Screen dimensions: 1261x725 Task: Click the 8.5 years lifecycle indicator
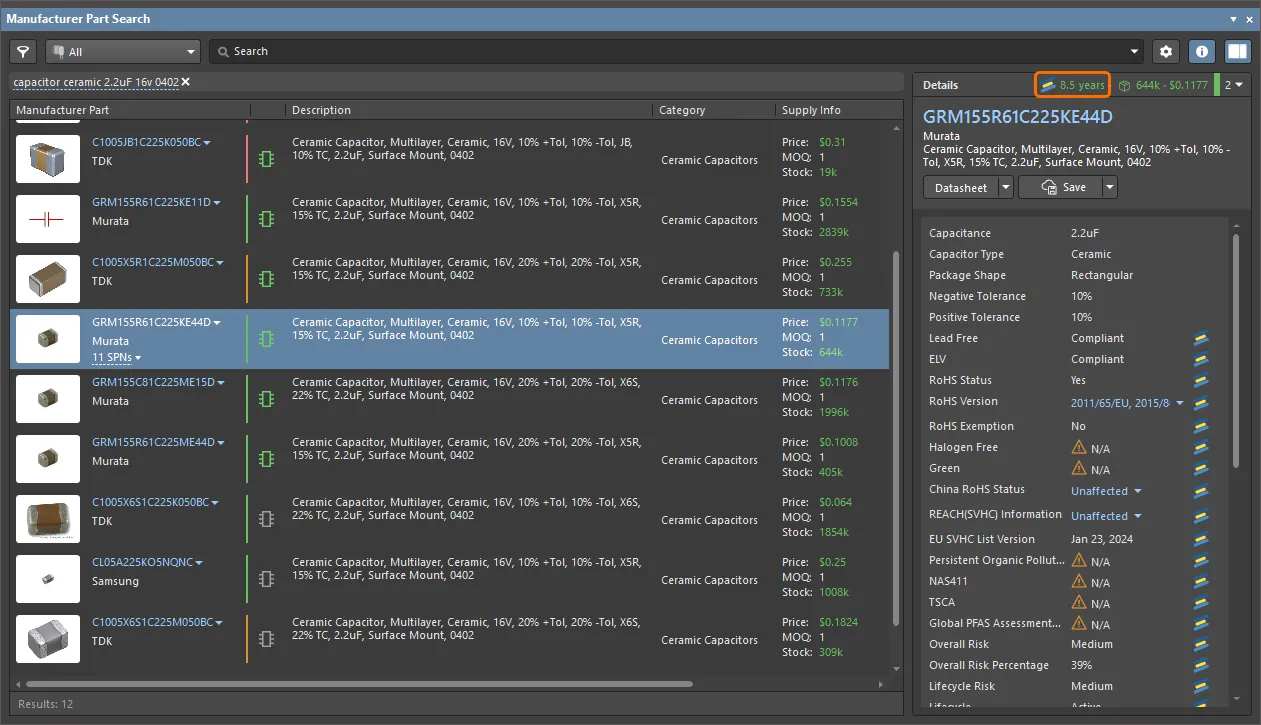[1072, 85]
